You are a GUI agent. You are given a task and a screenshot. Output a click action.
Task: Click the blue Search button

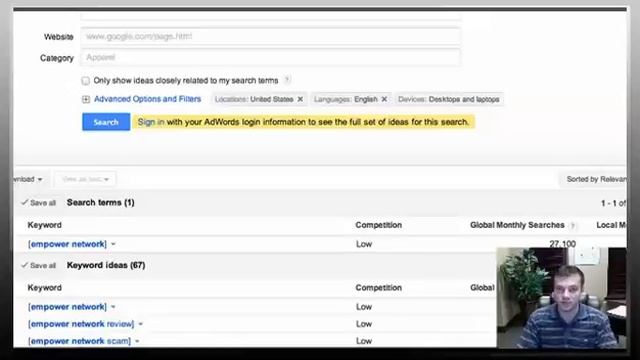[x=106, y=122]
